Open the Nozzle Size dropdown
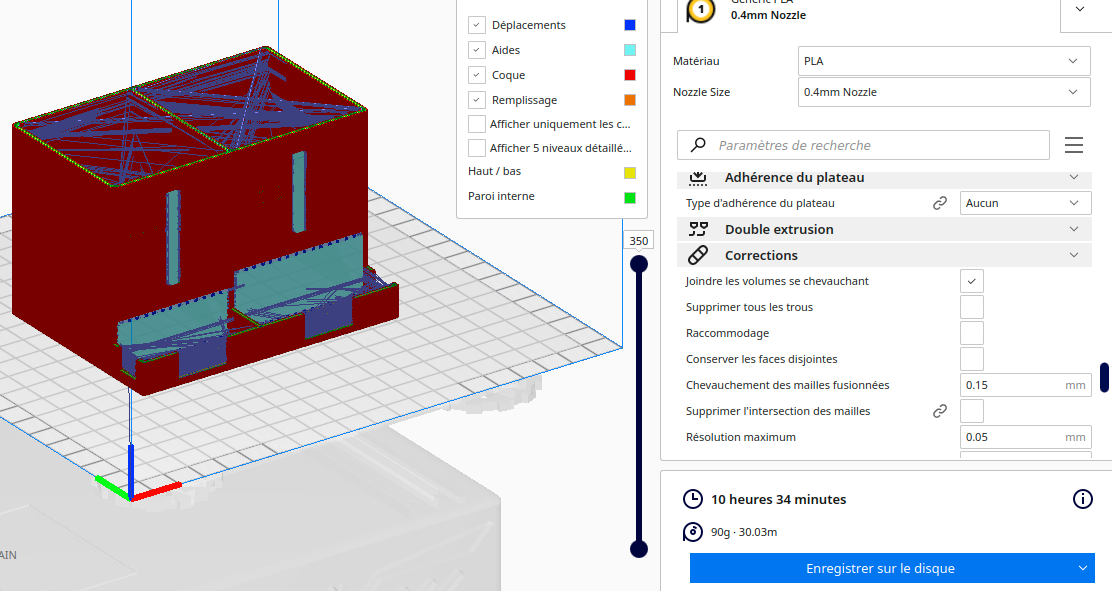 (x=944, y=92)
